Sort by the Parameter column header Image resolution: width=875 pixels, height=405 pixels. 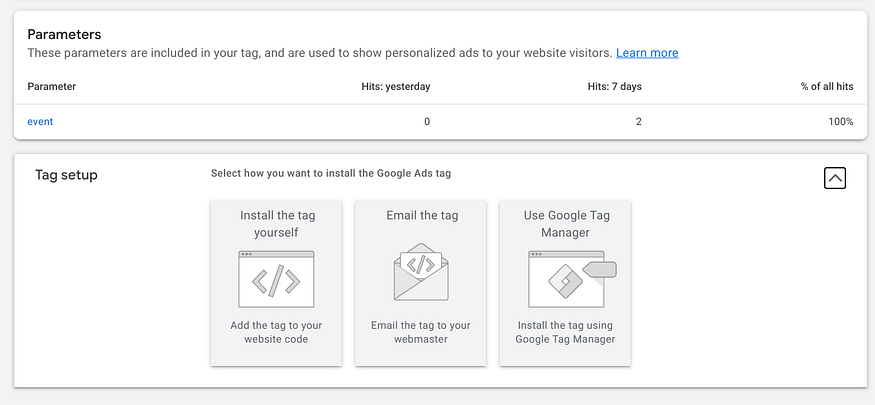[52, 86]
